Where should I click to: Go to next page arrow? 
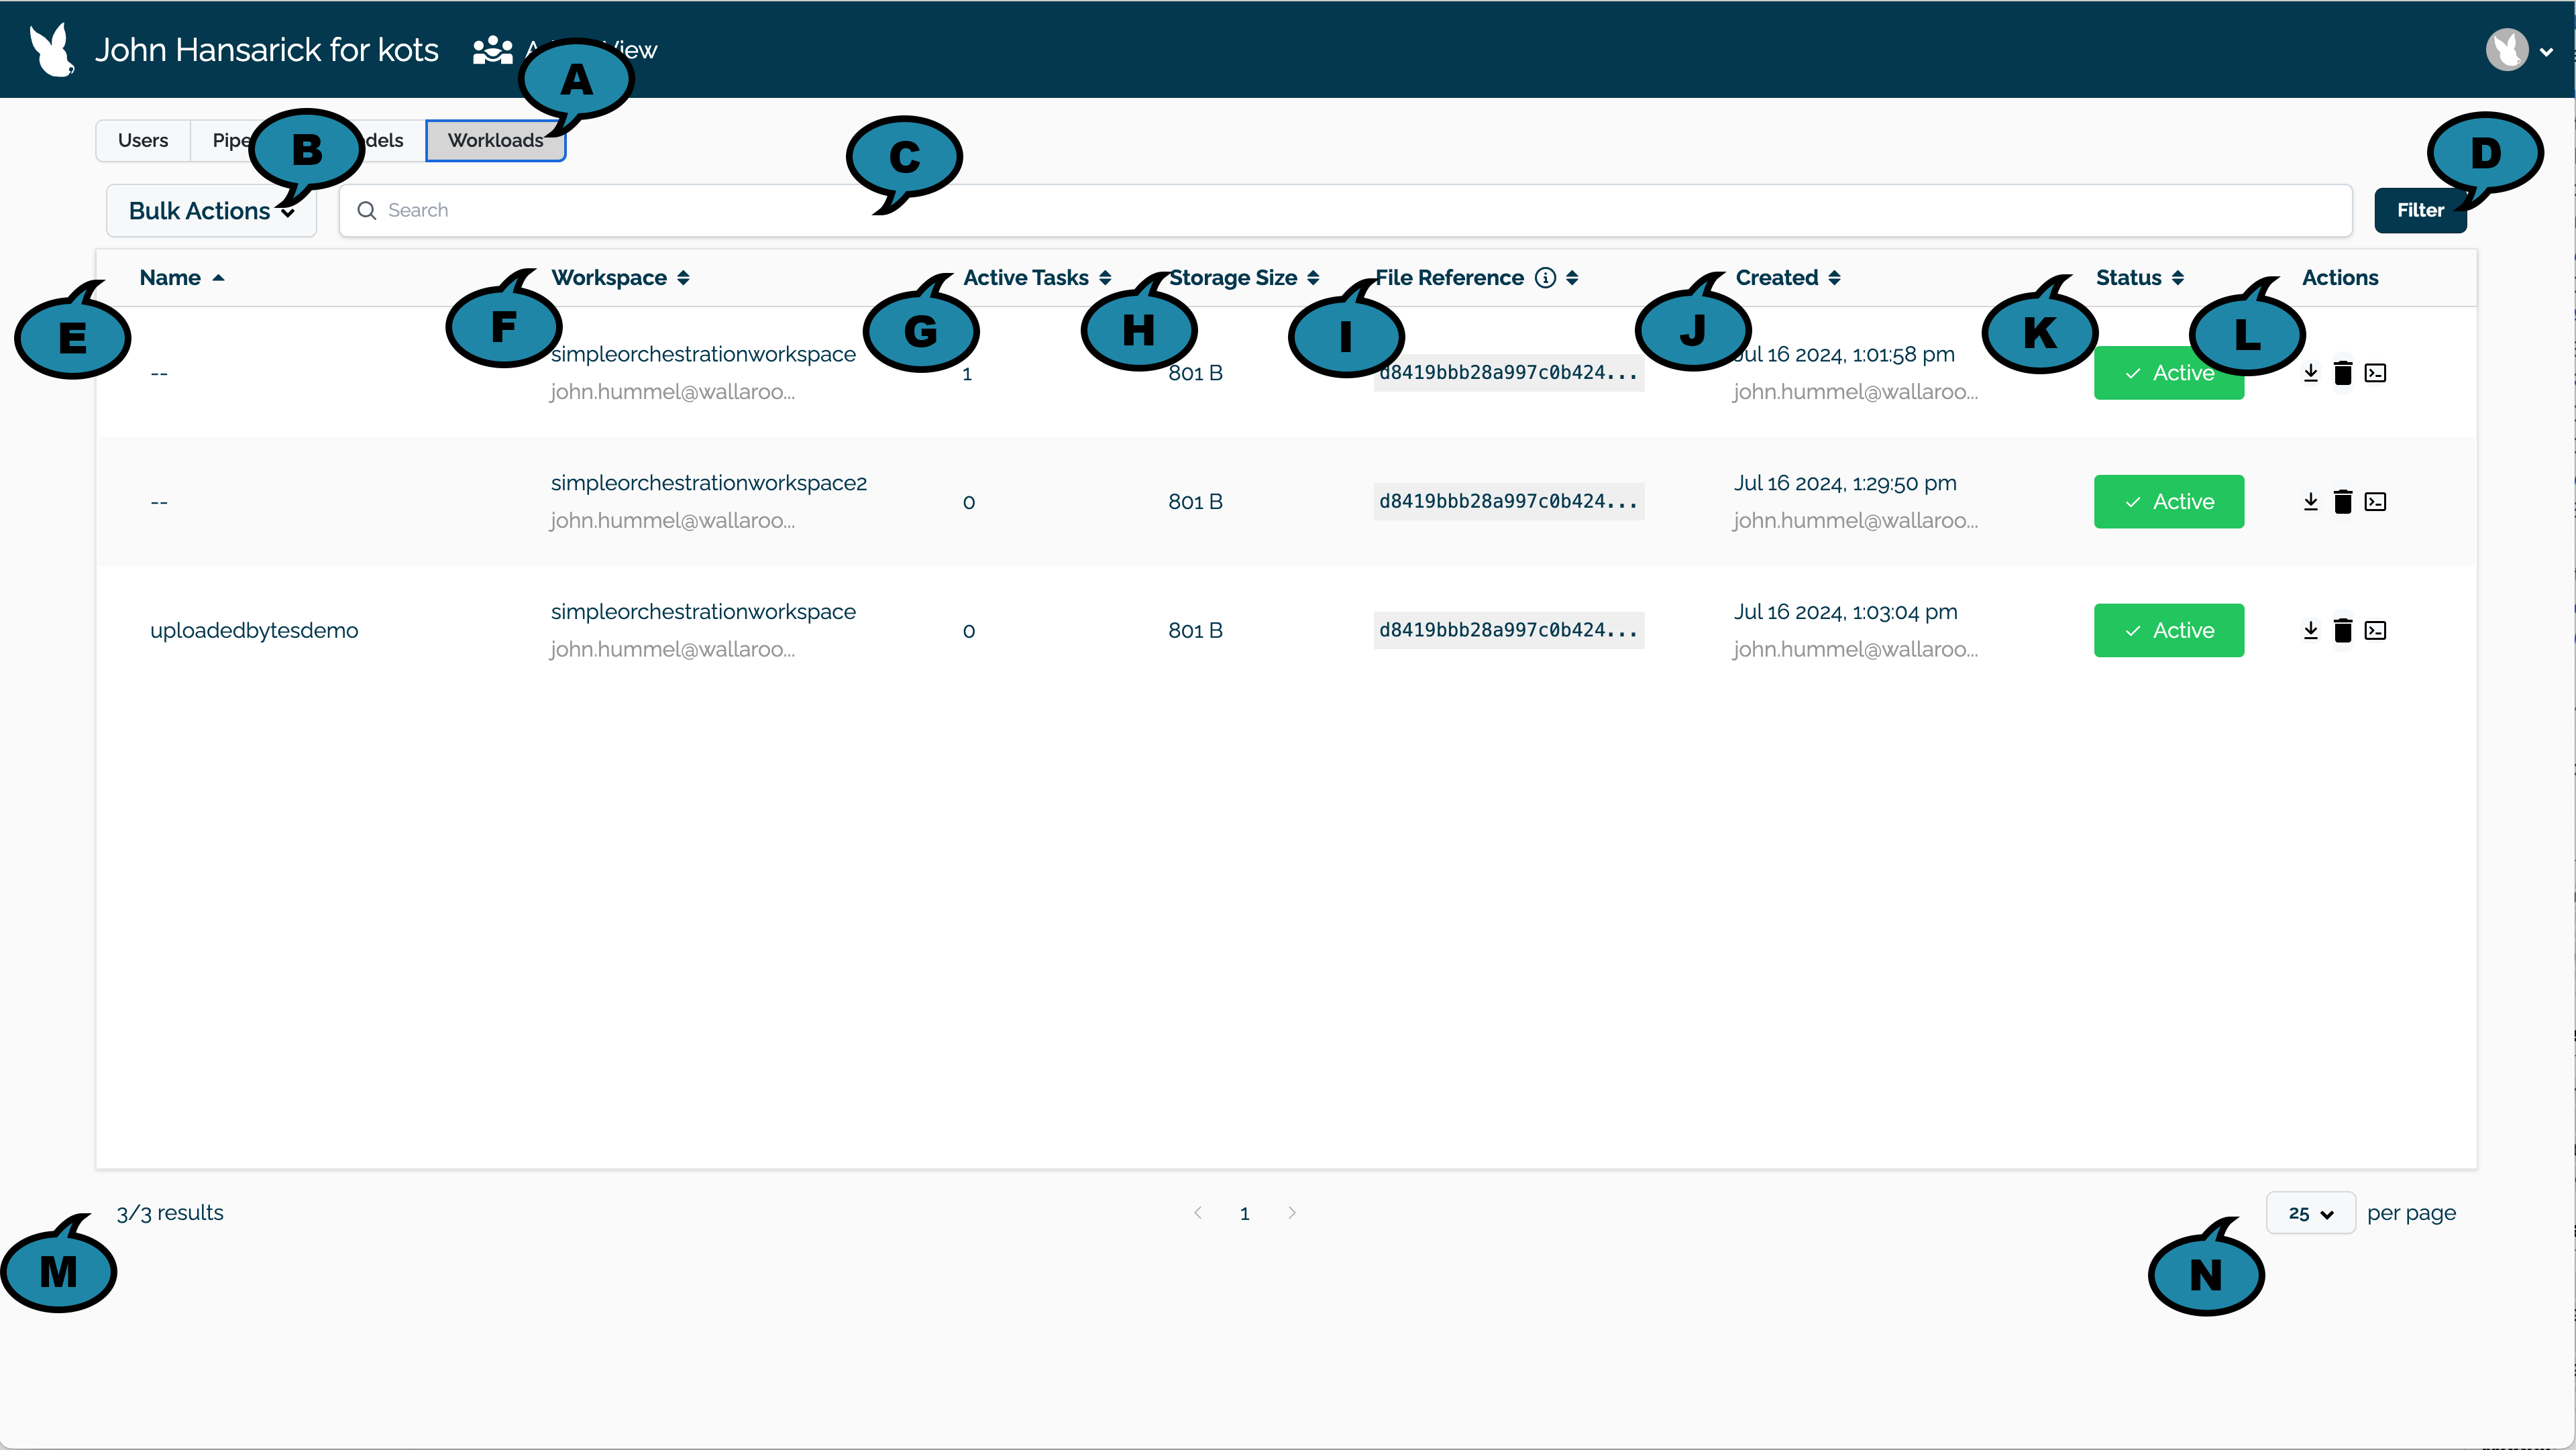coord(1292,1213)
